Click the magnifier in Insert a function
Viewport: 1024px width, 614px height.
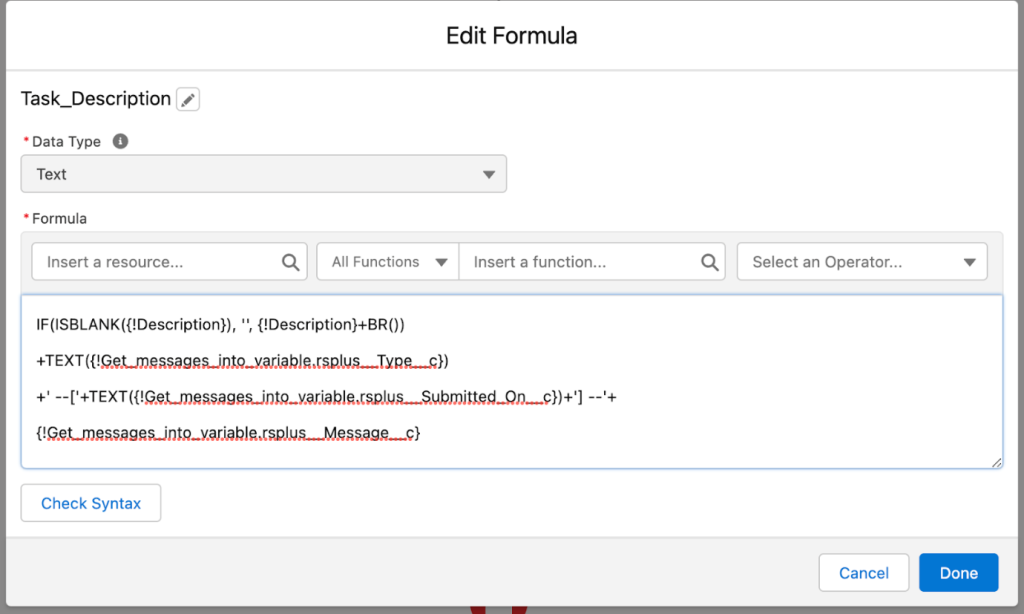point(710,262)
